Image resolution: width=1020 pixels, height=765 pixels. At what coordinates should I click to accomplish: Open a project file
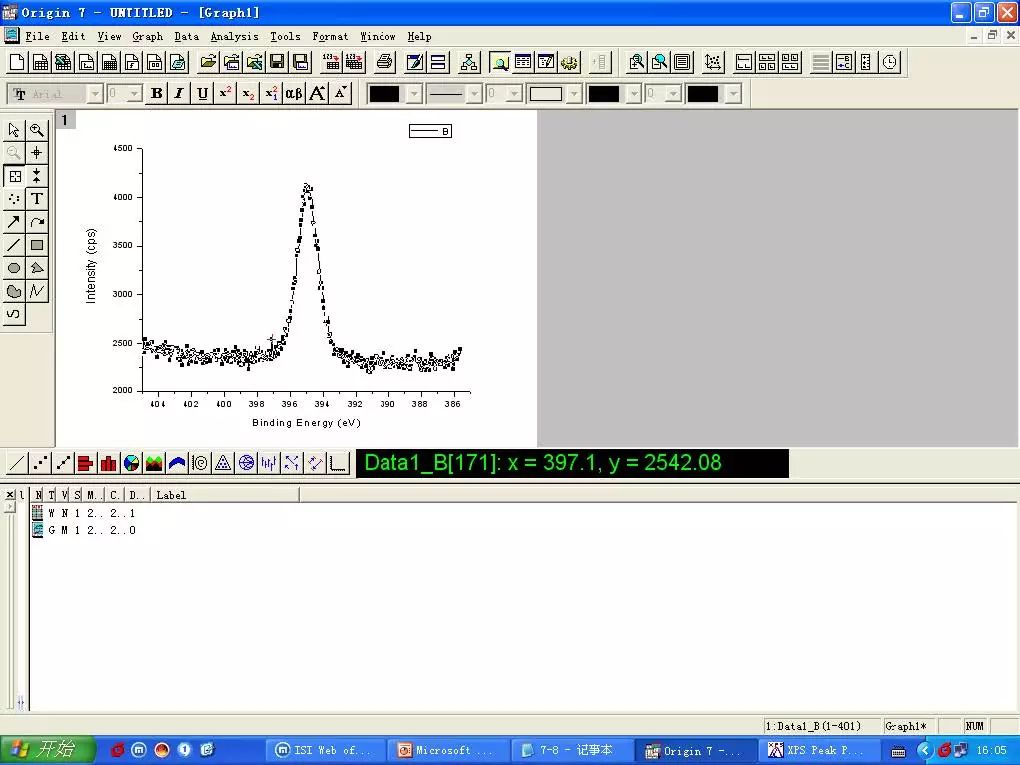(x=208, y=62)
